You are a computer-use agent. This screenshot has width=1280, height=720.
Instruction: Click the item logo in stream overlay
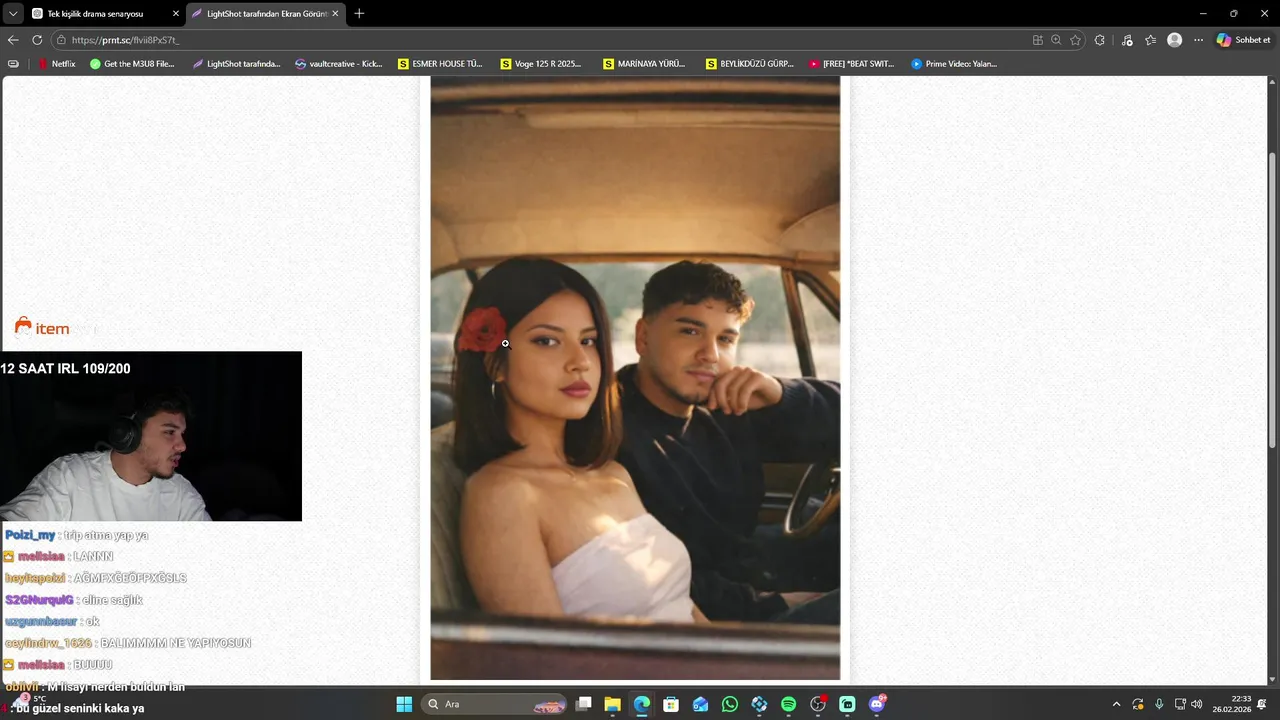42,327
